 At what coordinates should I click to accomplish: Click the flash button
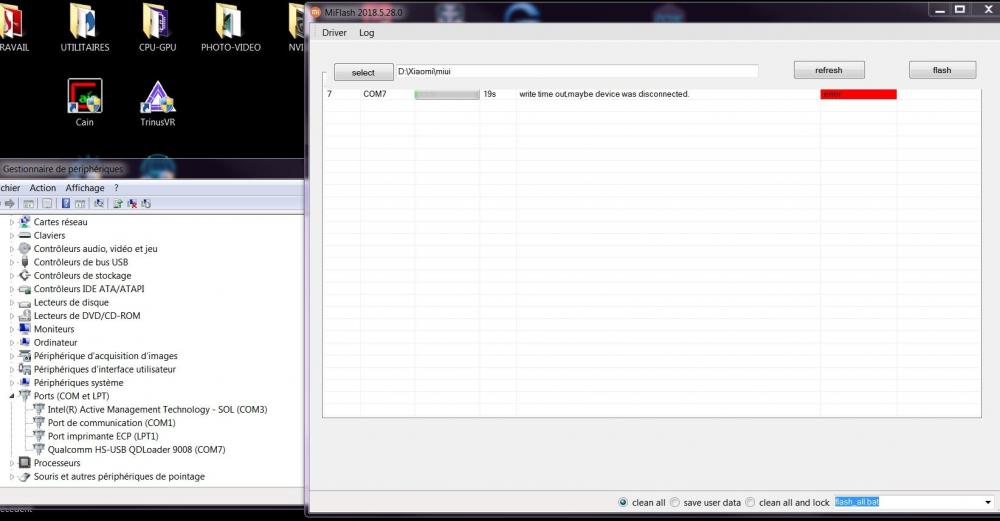point(941,71)
